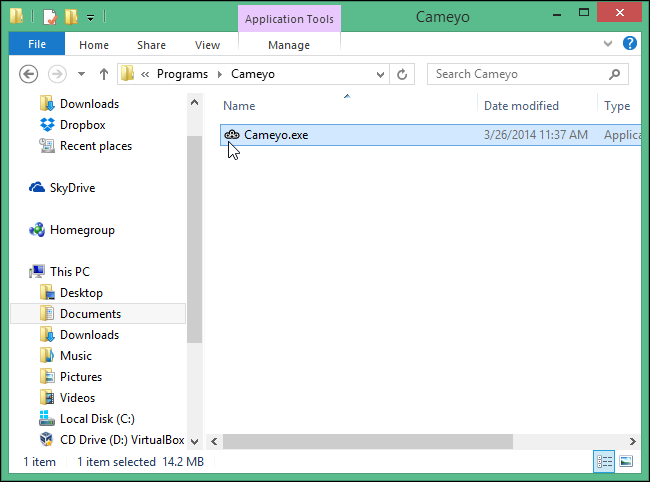Click the Local Disk drive icon
The height and width of the screenshot is (482, 650).
47,418
